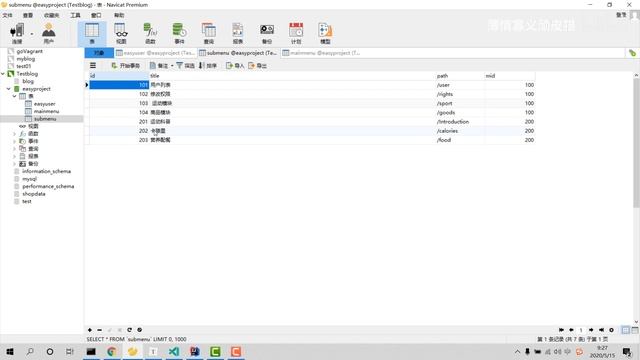
Task: Add record with plus icon
Action: tap(90, 330)
